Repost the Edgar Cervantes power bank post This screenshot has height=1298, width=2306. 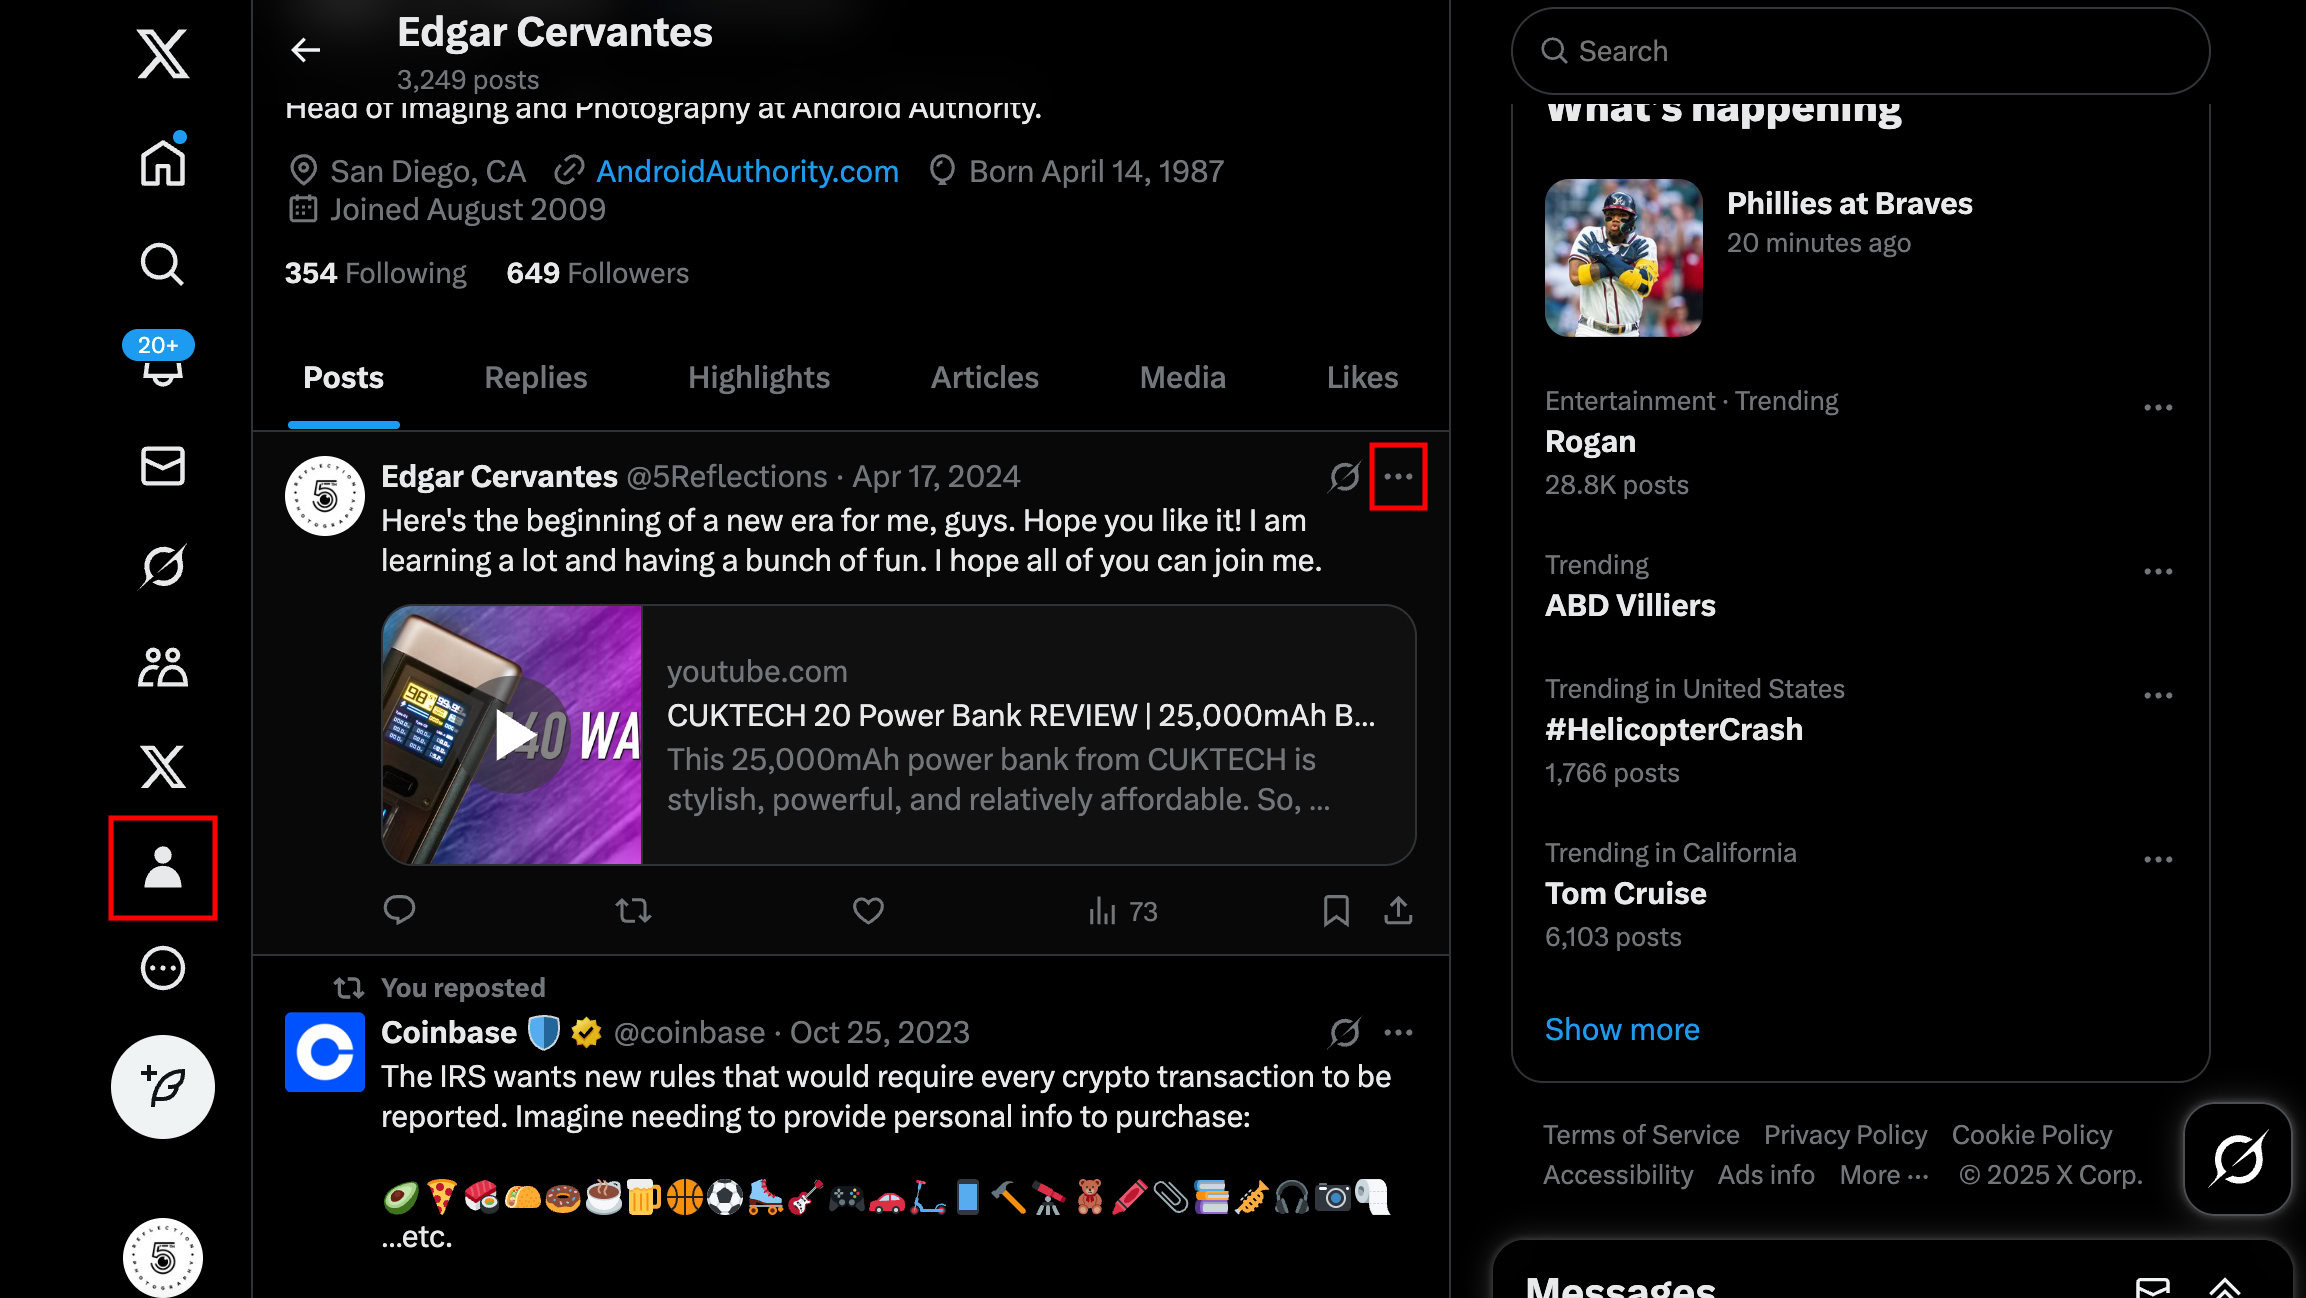tap(633, 911)
